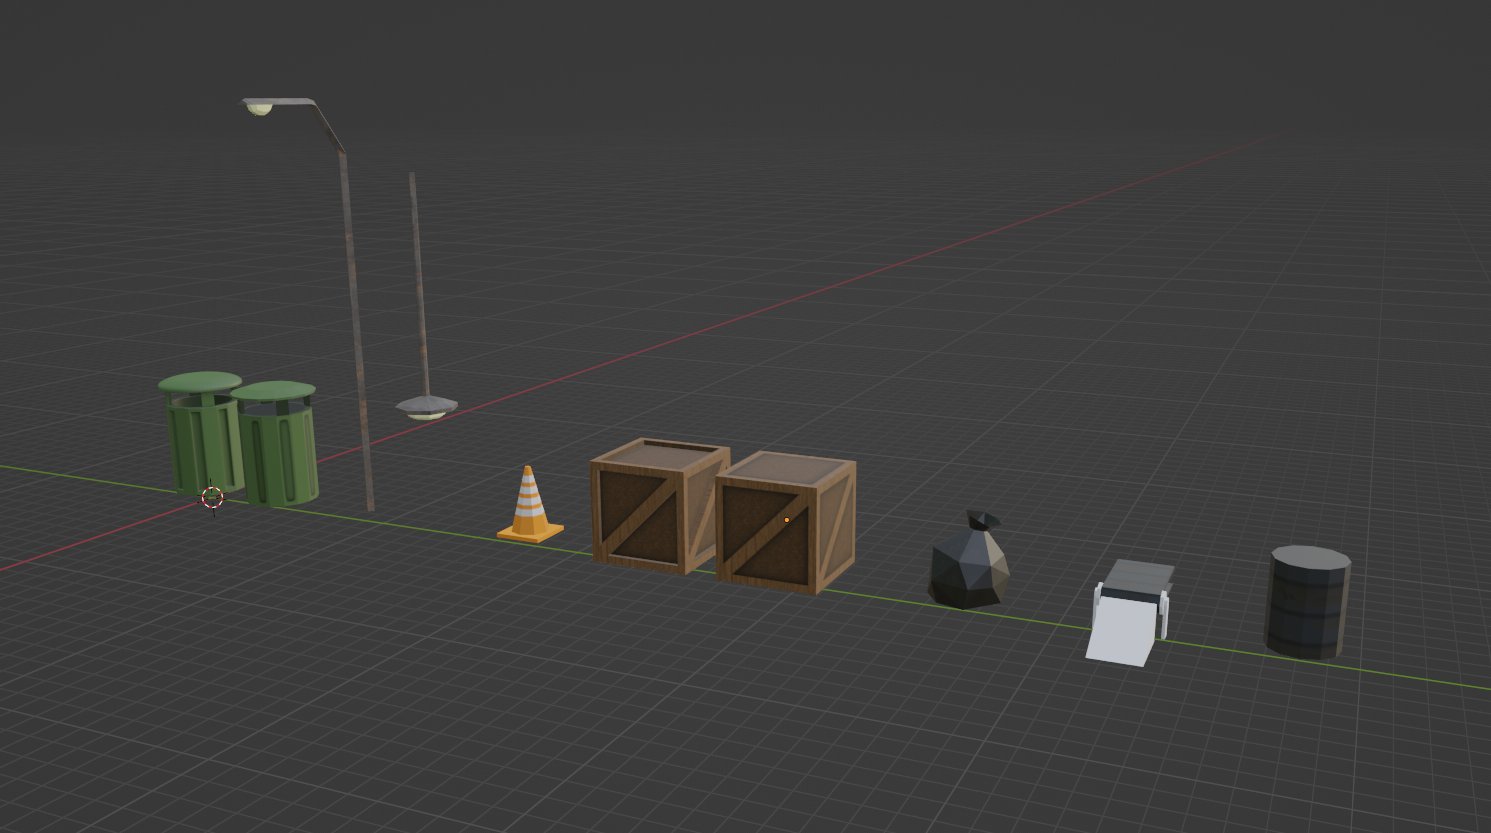Click the tall street lamp's light head
The width and height of the screenshot is (1491, 833).
[259, 106]
